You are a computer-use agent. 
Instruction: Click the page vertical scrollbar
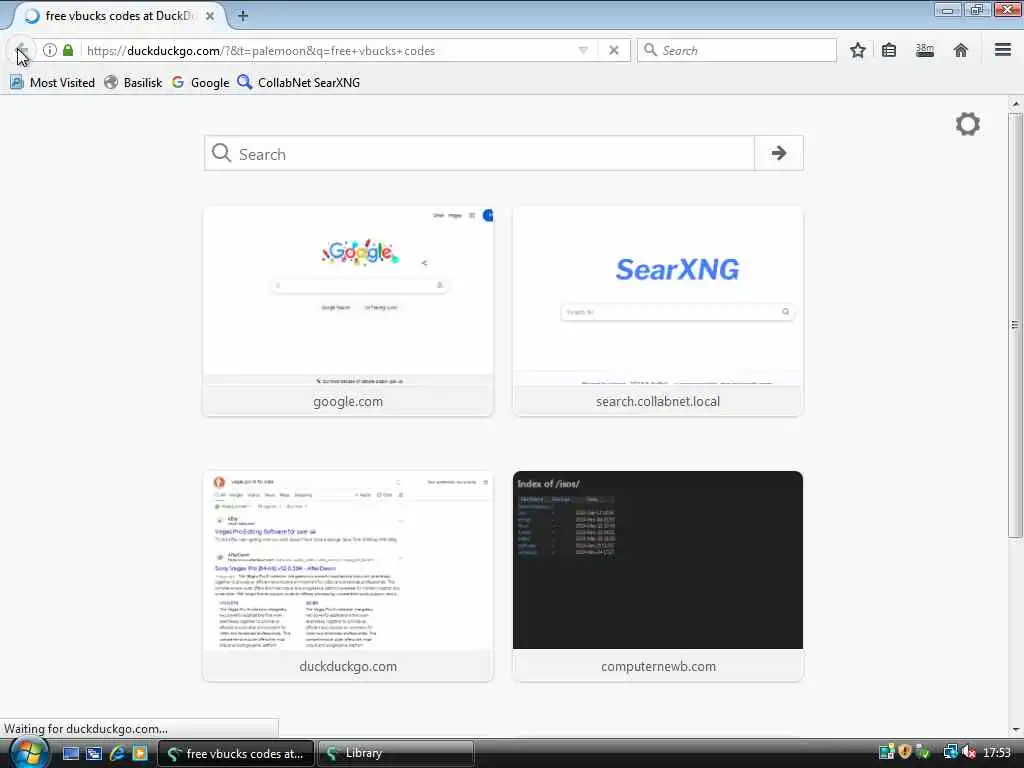pyautogui.click(x=1015, y=325)
